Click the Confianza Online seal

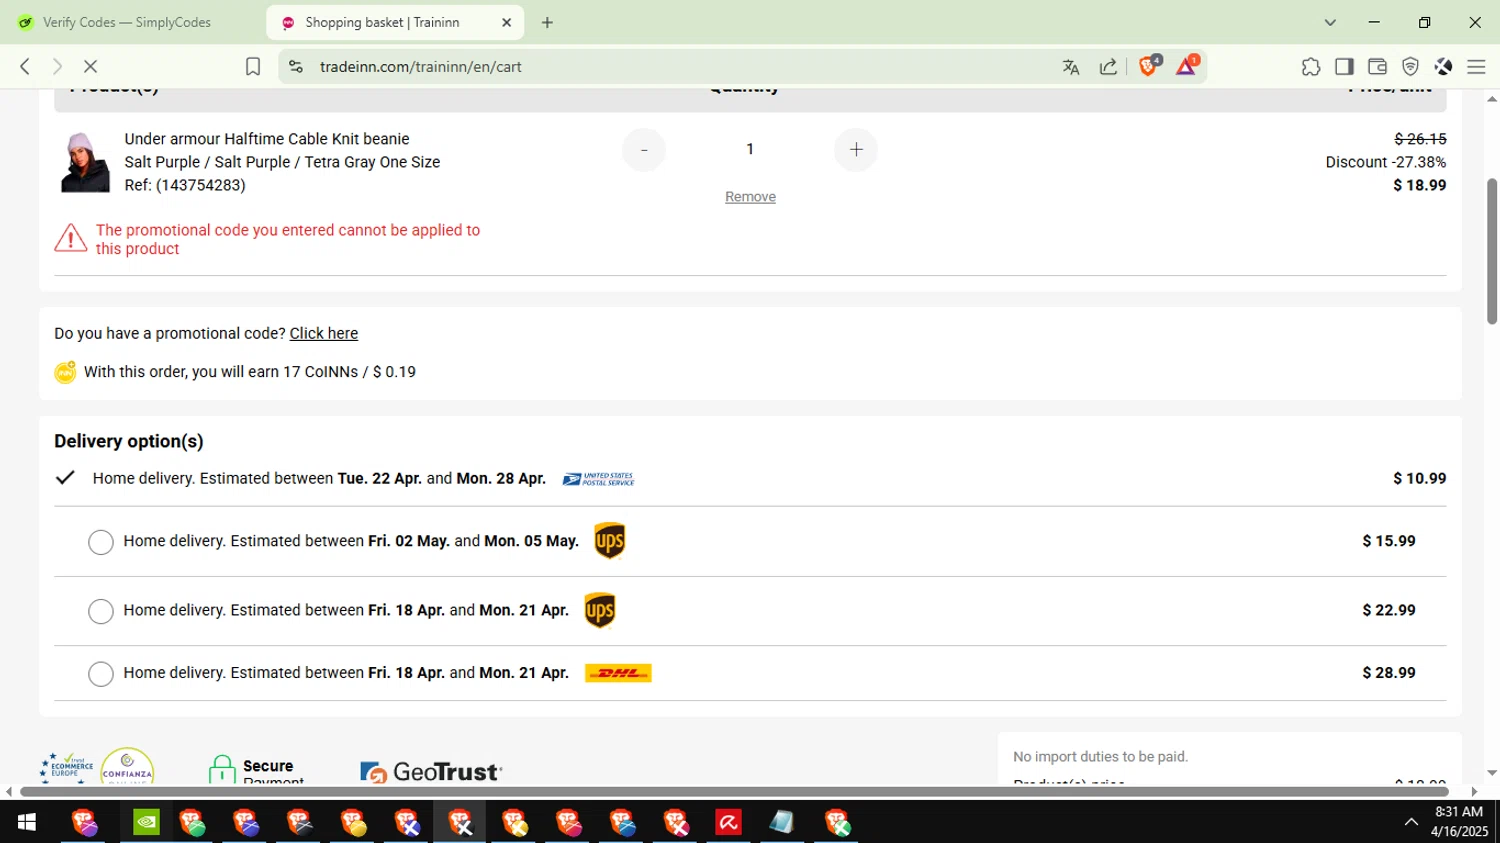click(127, 766)
